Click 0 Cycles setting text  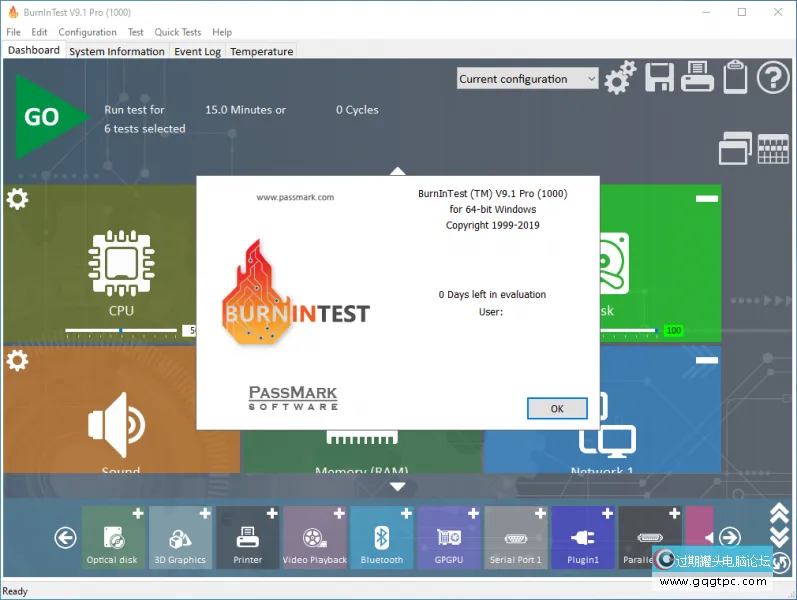(357, 110)
